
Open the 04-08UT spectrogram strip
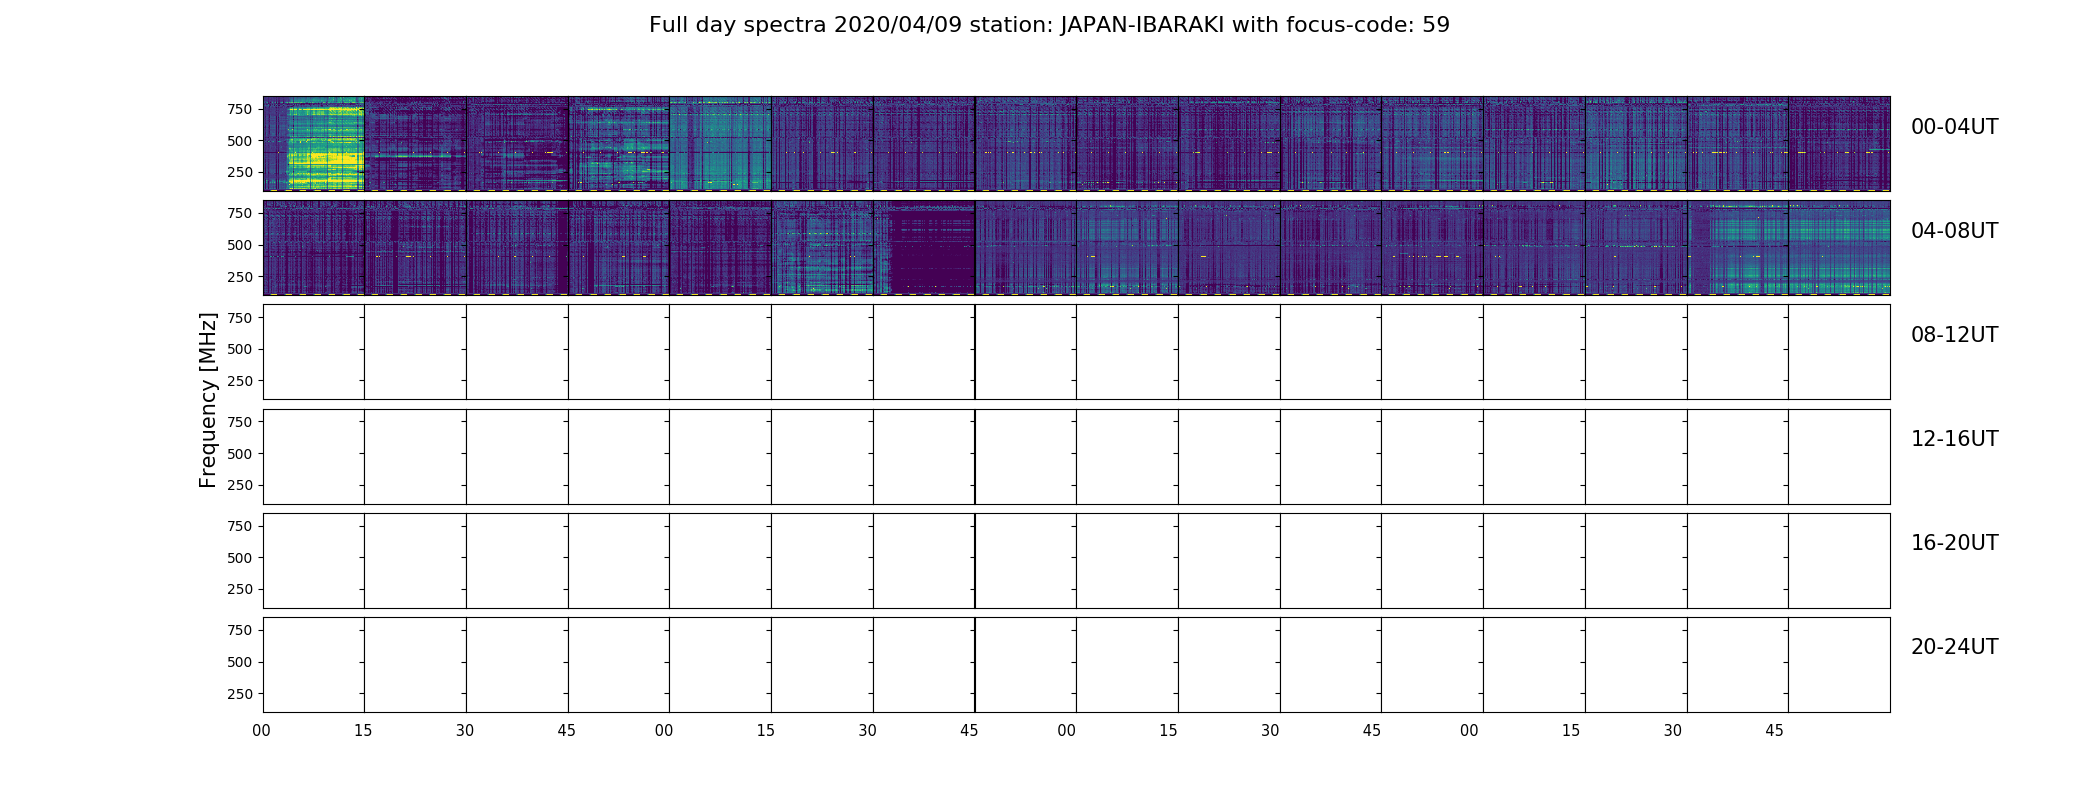1076,248
